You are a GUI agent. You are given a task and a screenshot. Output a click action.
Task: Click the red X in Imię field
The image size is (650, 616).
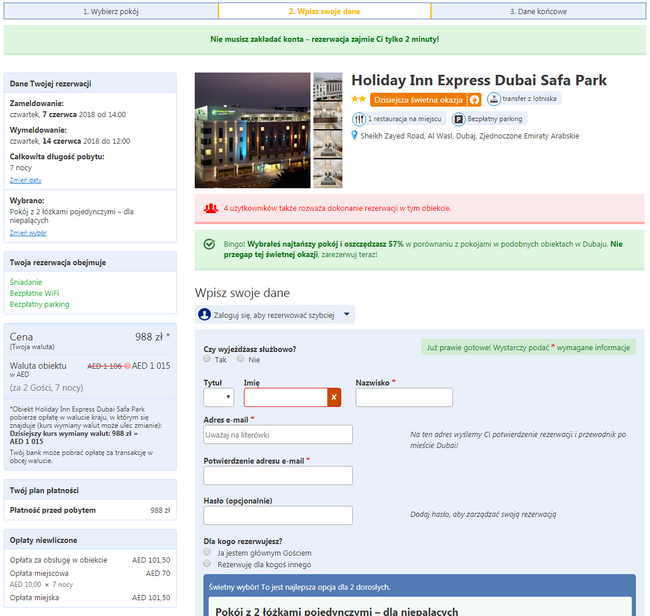pos(334,398)
